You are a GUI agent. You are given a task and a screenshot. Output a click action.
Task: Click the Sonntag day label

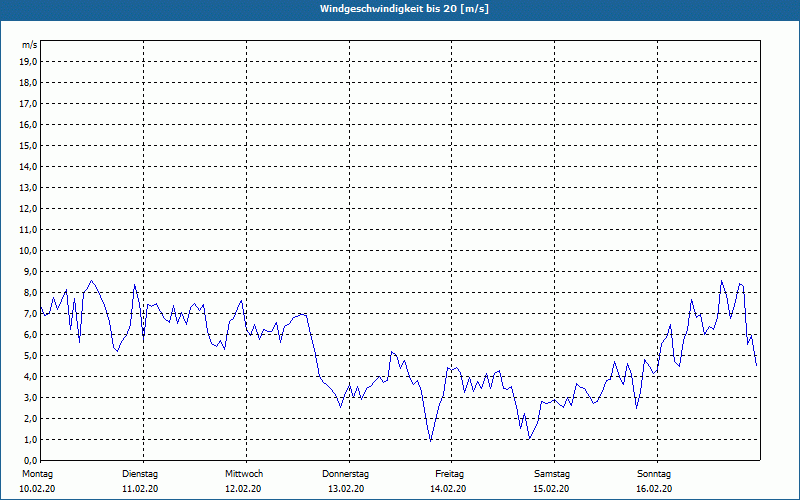tap(654, 474)
